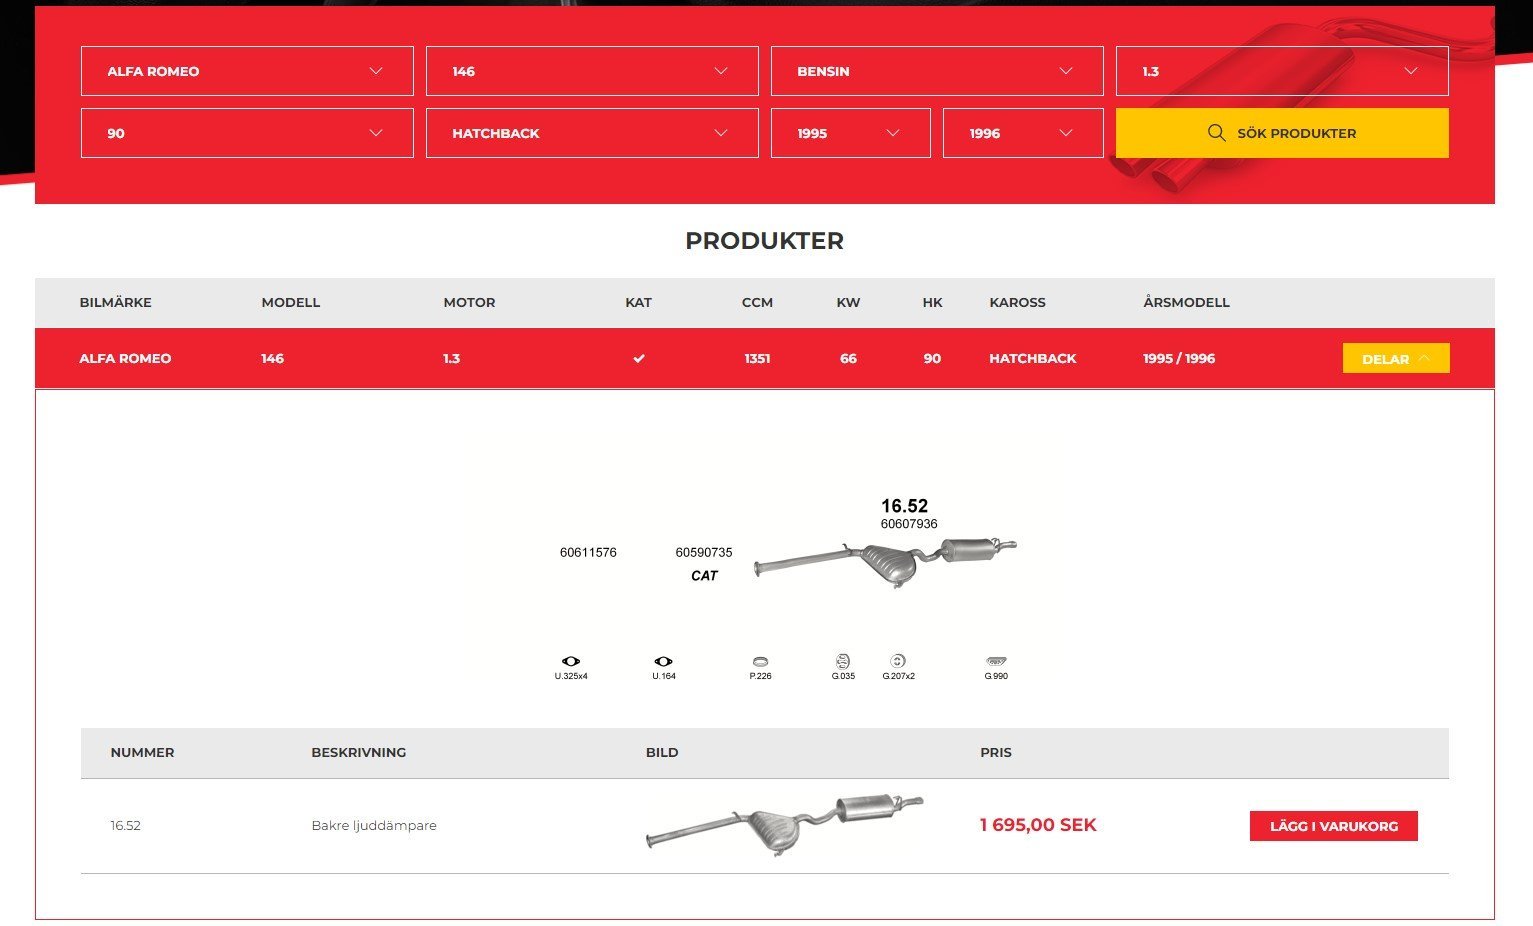Open the 90 horsepower dropdown

coord(247,133)
